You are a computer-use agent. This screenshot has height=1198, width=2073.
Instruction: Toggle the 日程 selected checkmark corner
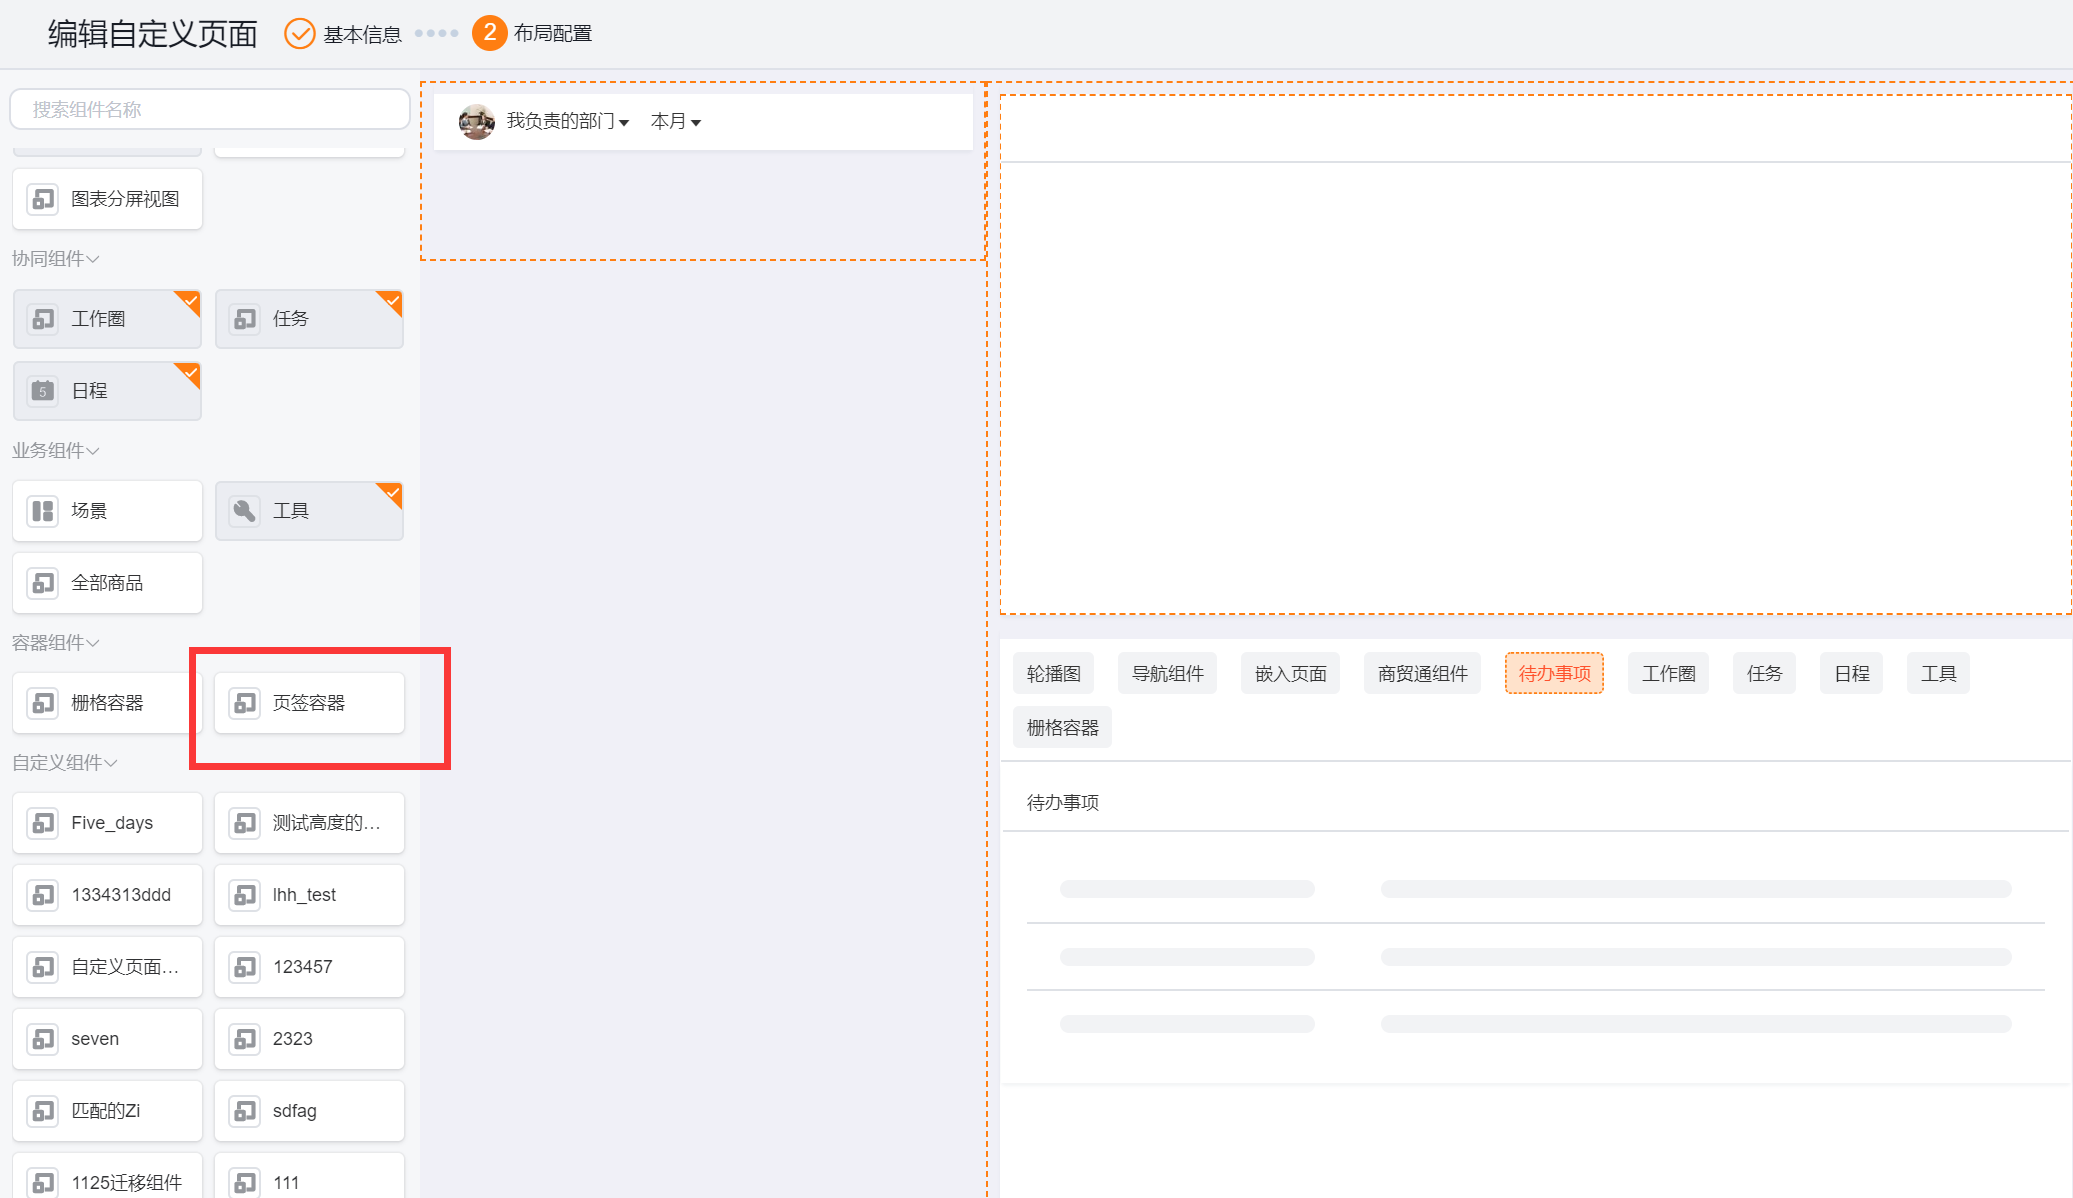coord(189,373)
